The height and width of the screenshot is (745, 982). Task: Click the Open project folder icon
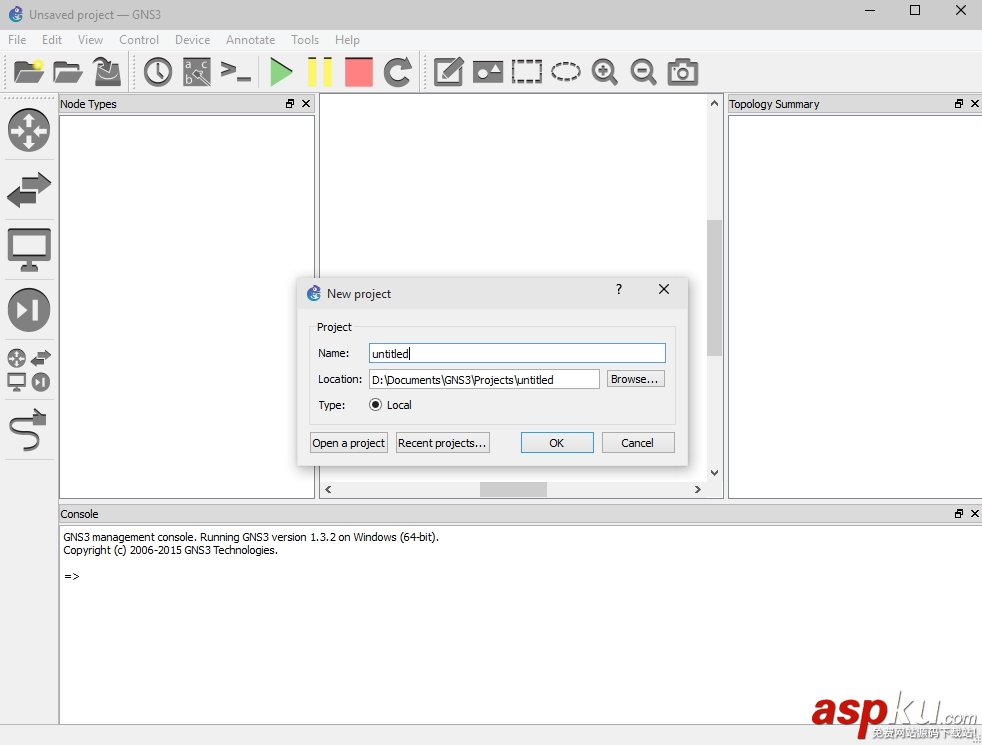tap(68, 72)
